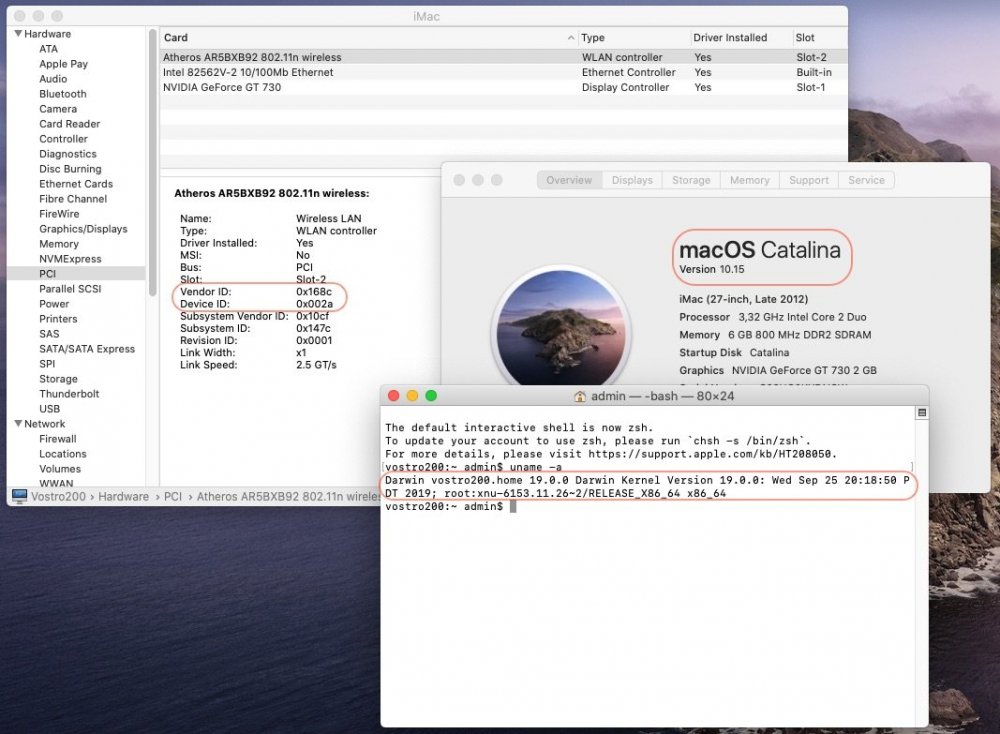Select the NVIDIA GeForce GT 730 row
Image resolution: width=1000 pixels, height=734 pixels.
coord(222,88)
